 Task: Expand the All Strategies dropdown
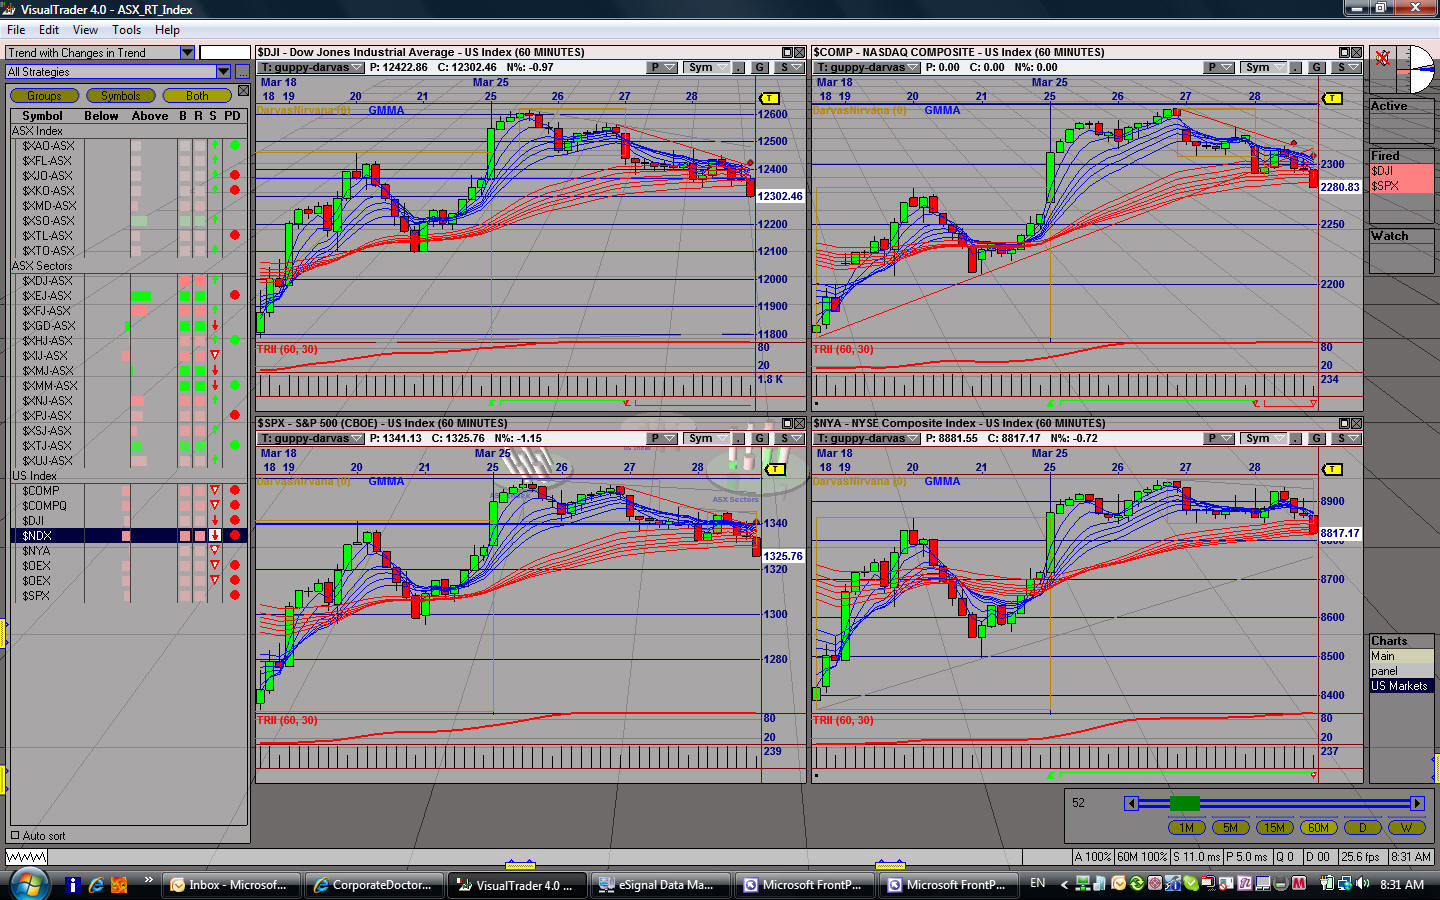[223, 71]
